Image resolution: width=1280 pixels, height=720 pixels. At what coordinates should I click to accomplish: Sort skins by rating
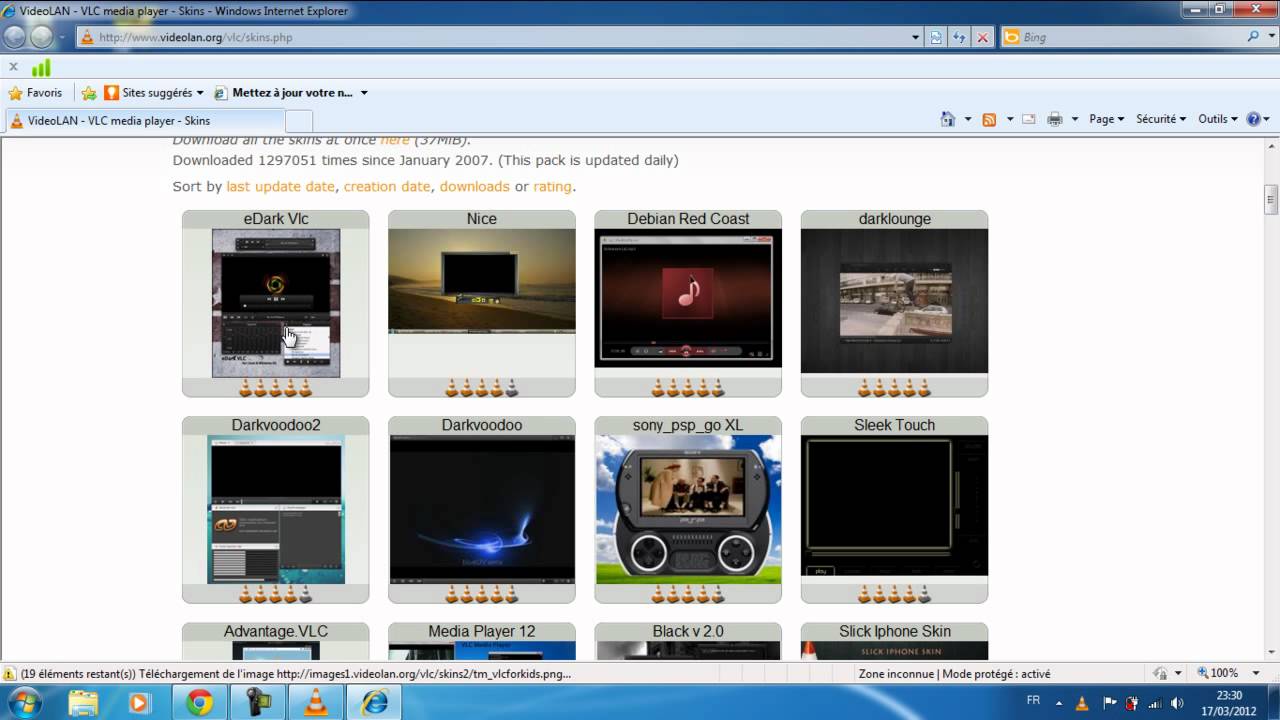click(x=552, y=186)
